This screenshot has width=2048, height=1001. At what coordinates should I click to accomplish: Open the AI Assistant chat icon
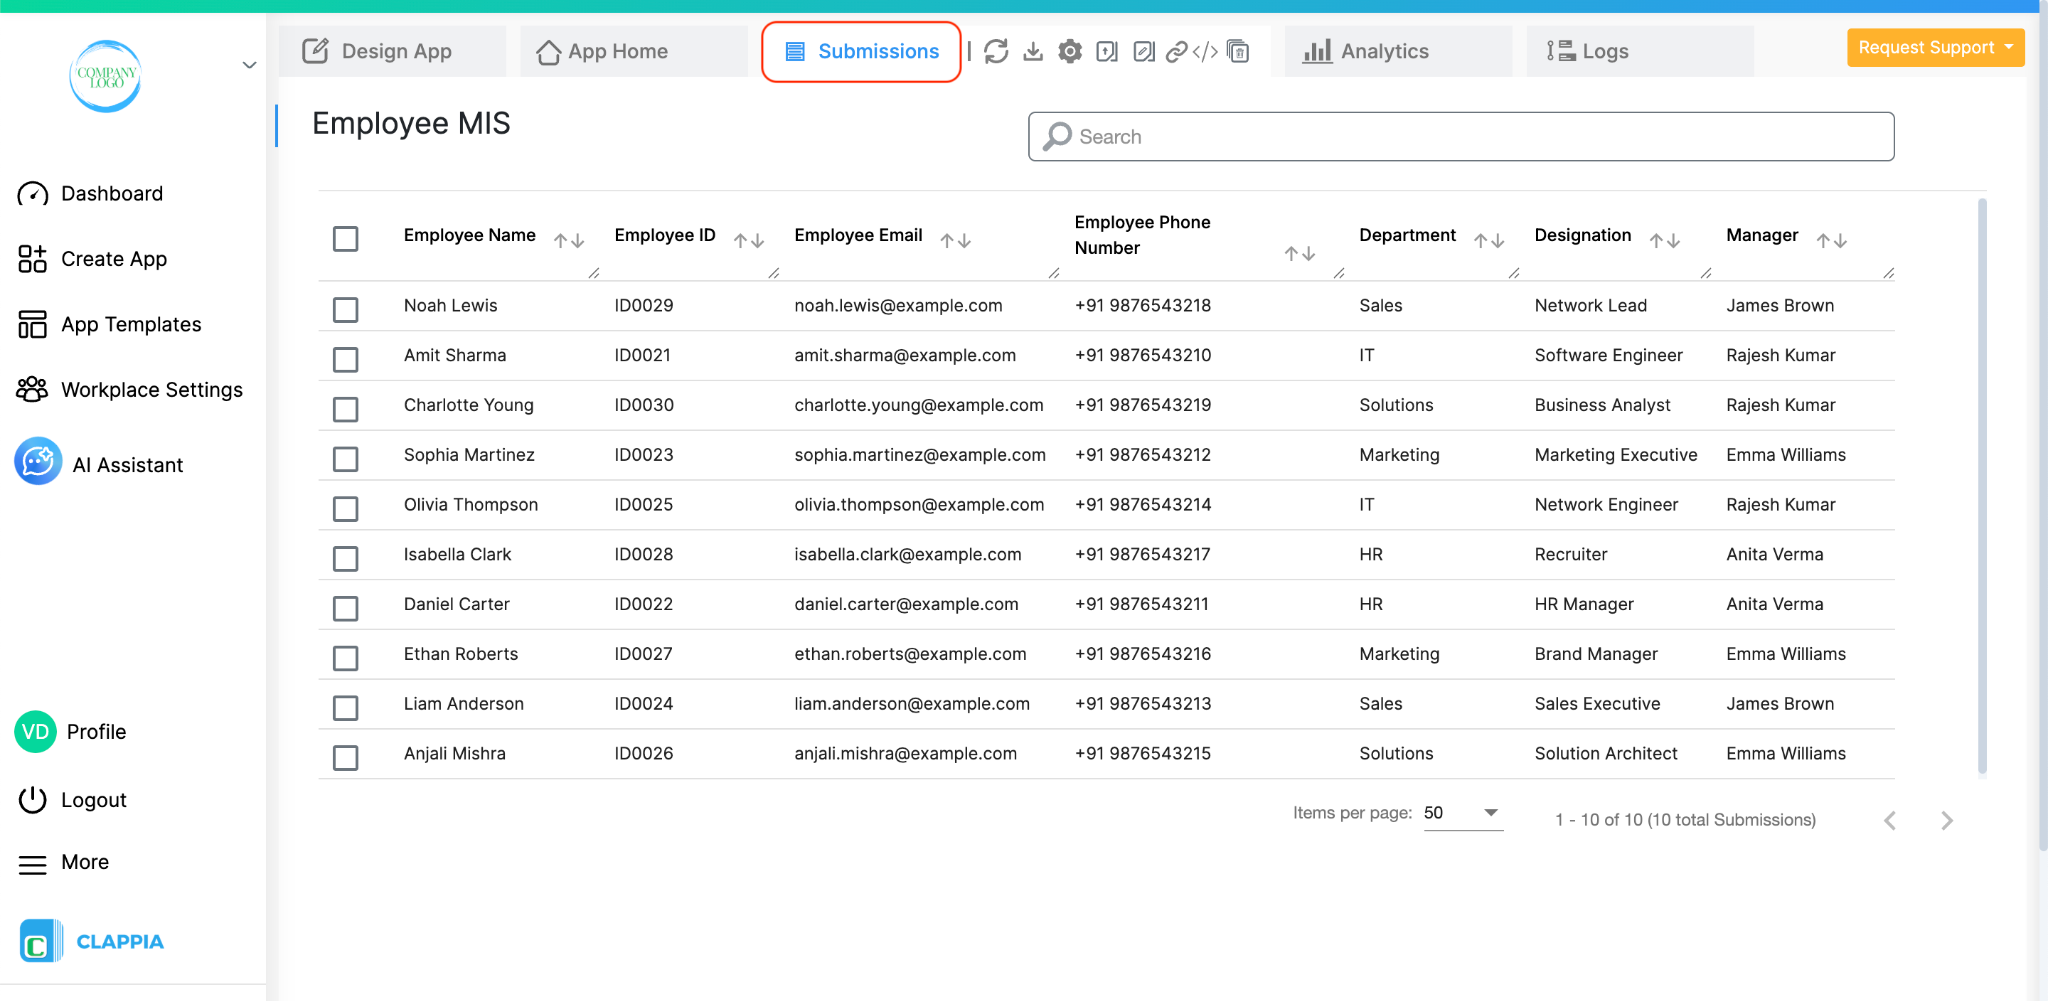point(38,461)
